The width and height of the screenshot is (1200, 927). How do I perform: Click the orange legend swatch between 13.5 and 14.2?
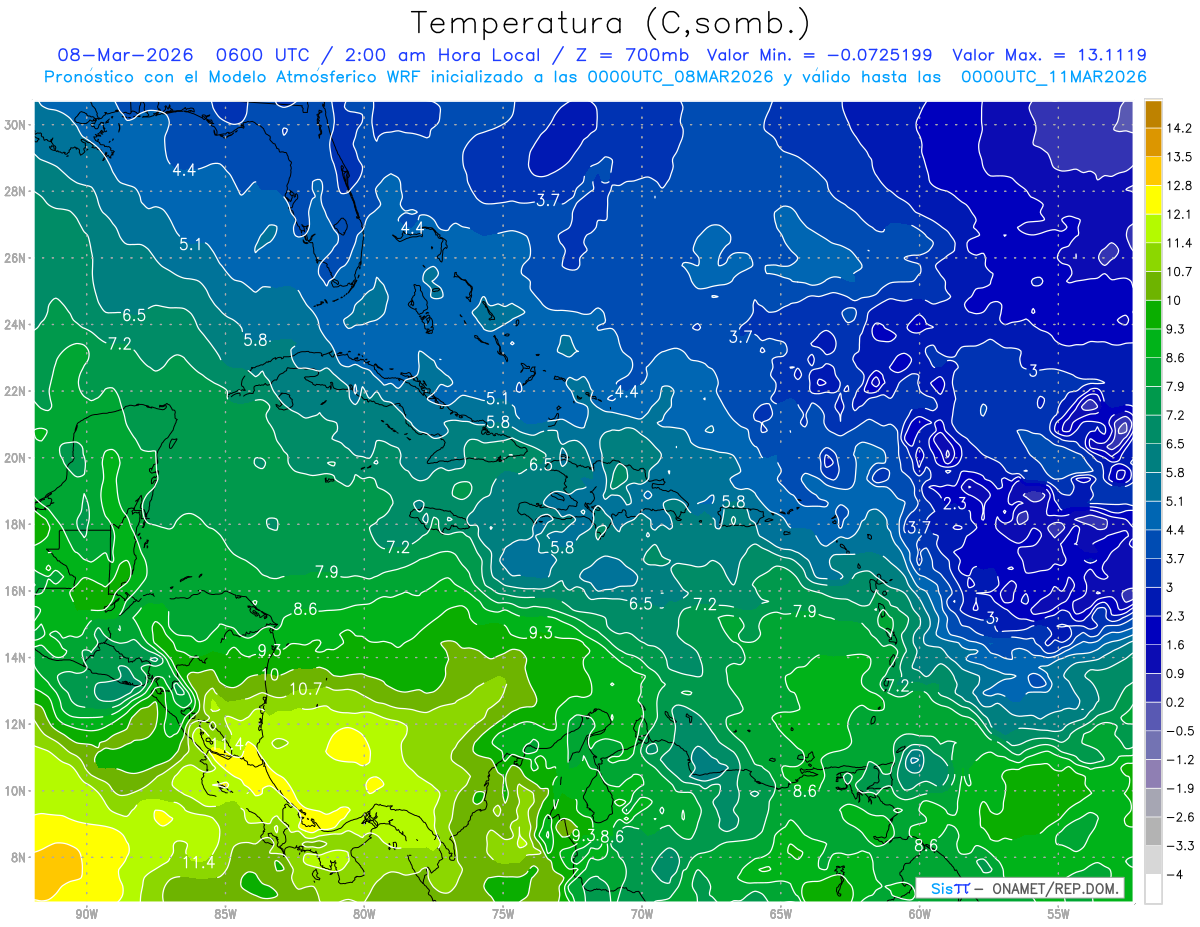click(x=1153, y=143)
